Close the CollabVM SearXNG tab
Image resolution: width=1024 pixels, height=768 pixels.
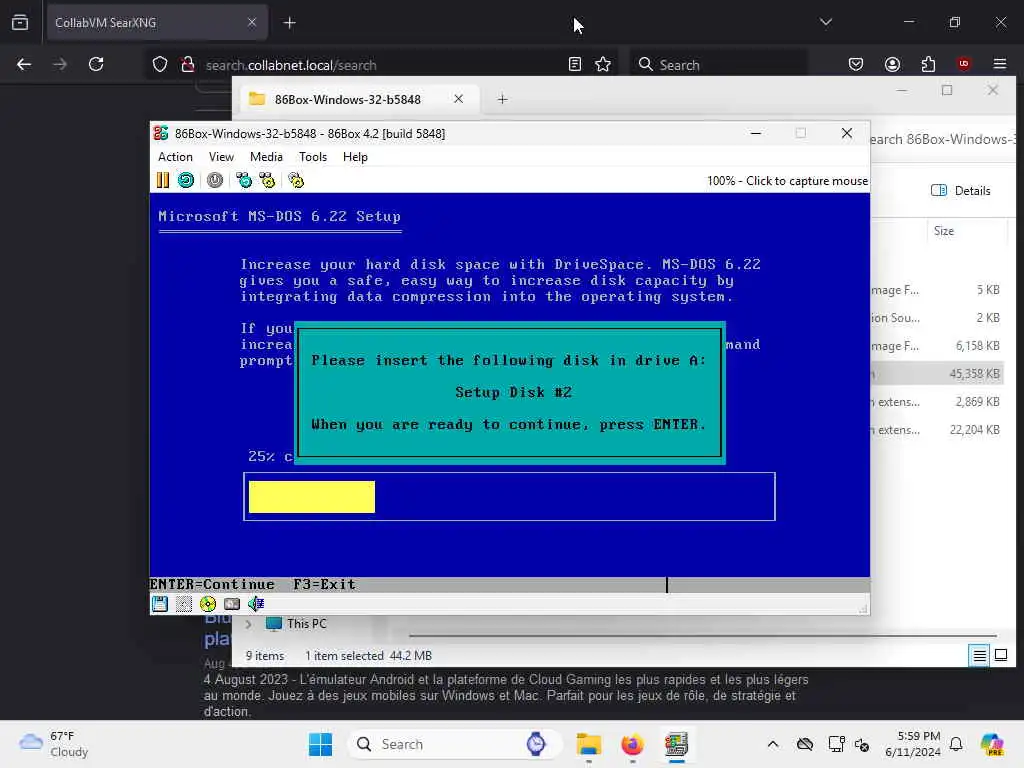pos(252,23)
